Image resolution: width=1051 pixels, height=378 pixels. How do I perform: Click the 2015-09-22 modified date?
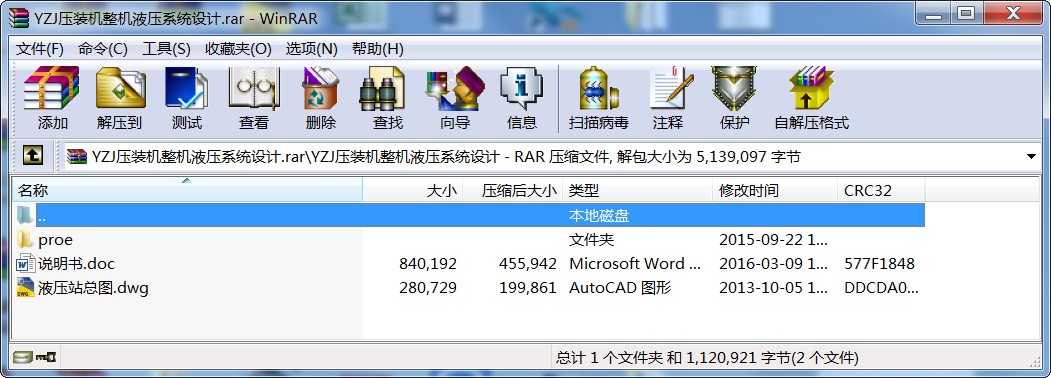[774, 239]
